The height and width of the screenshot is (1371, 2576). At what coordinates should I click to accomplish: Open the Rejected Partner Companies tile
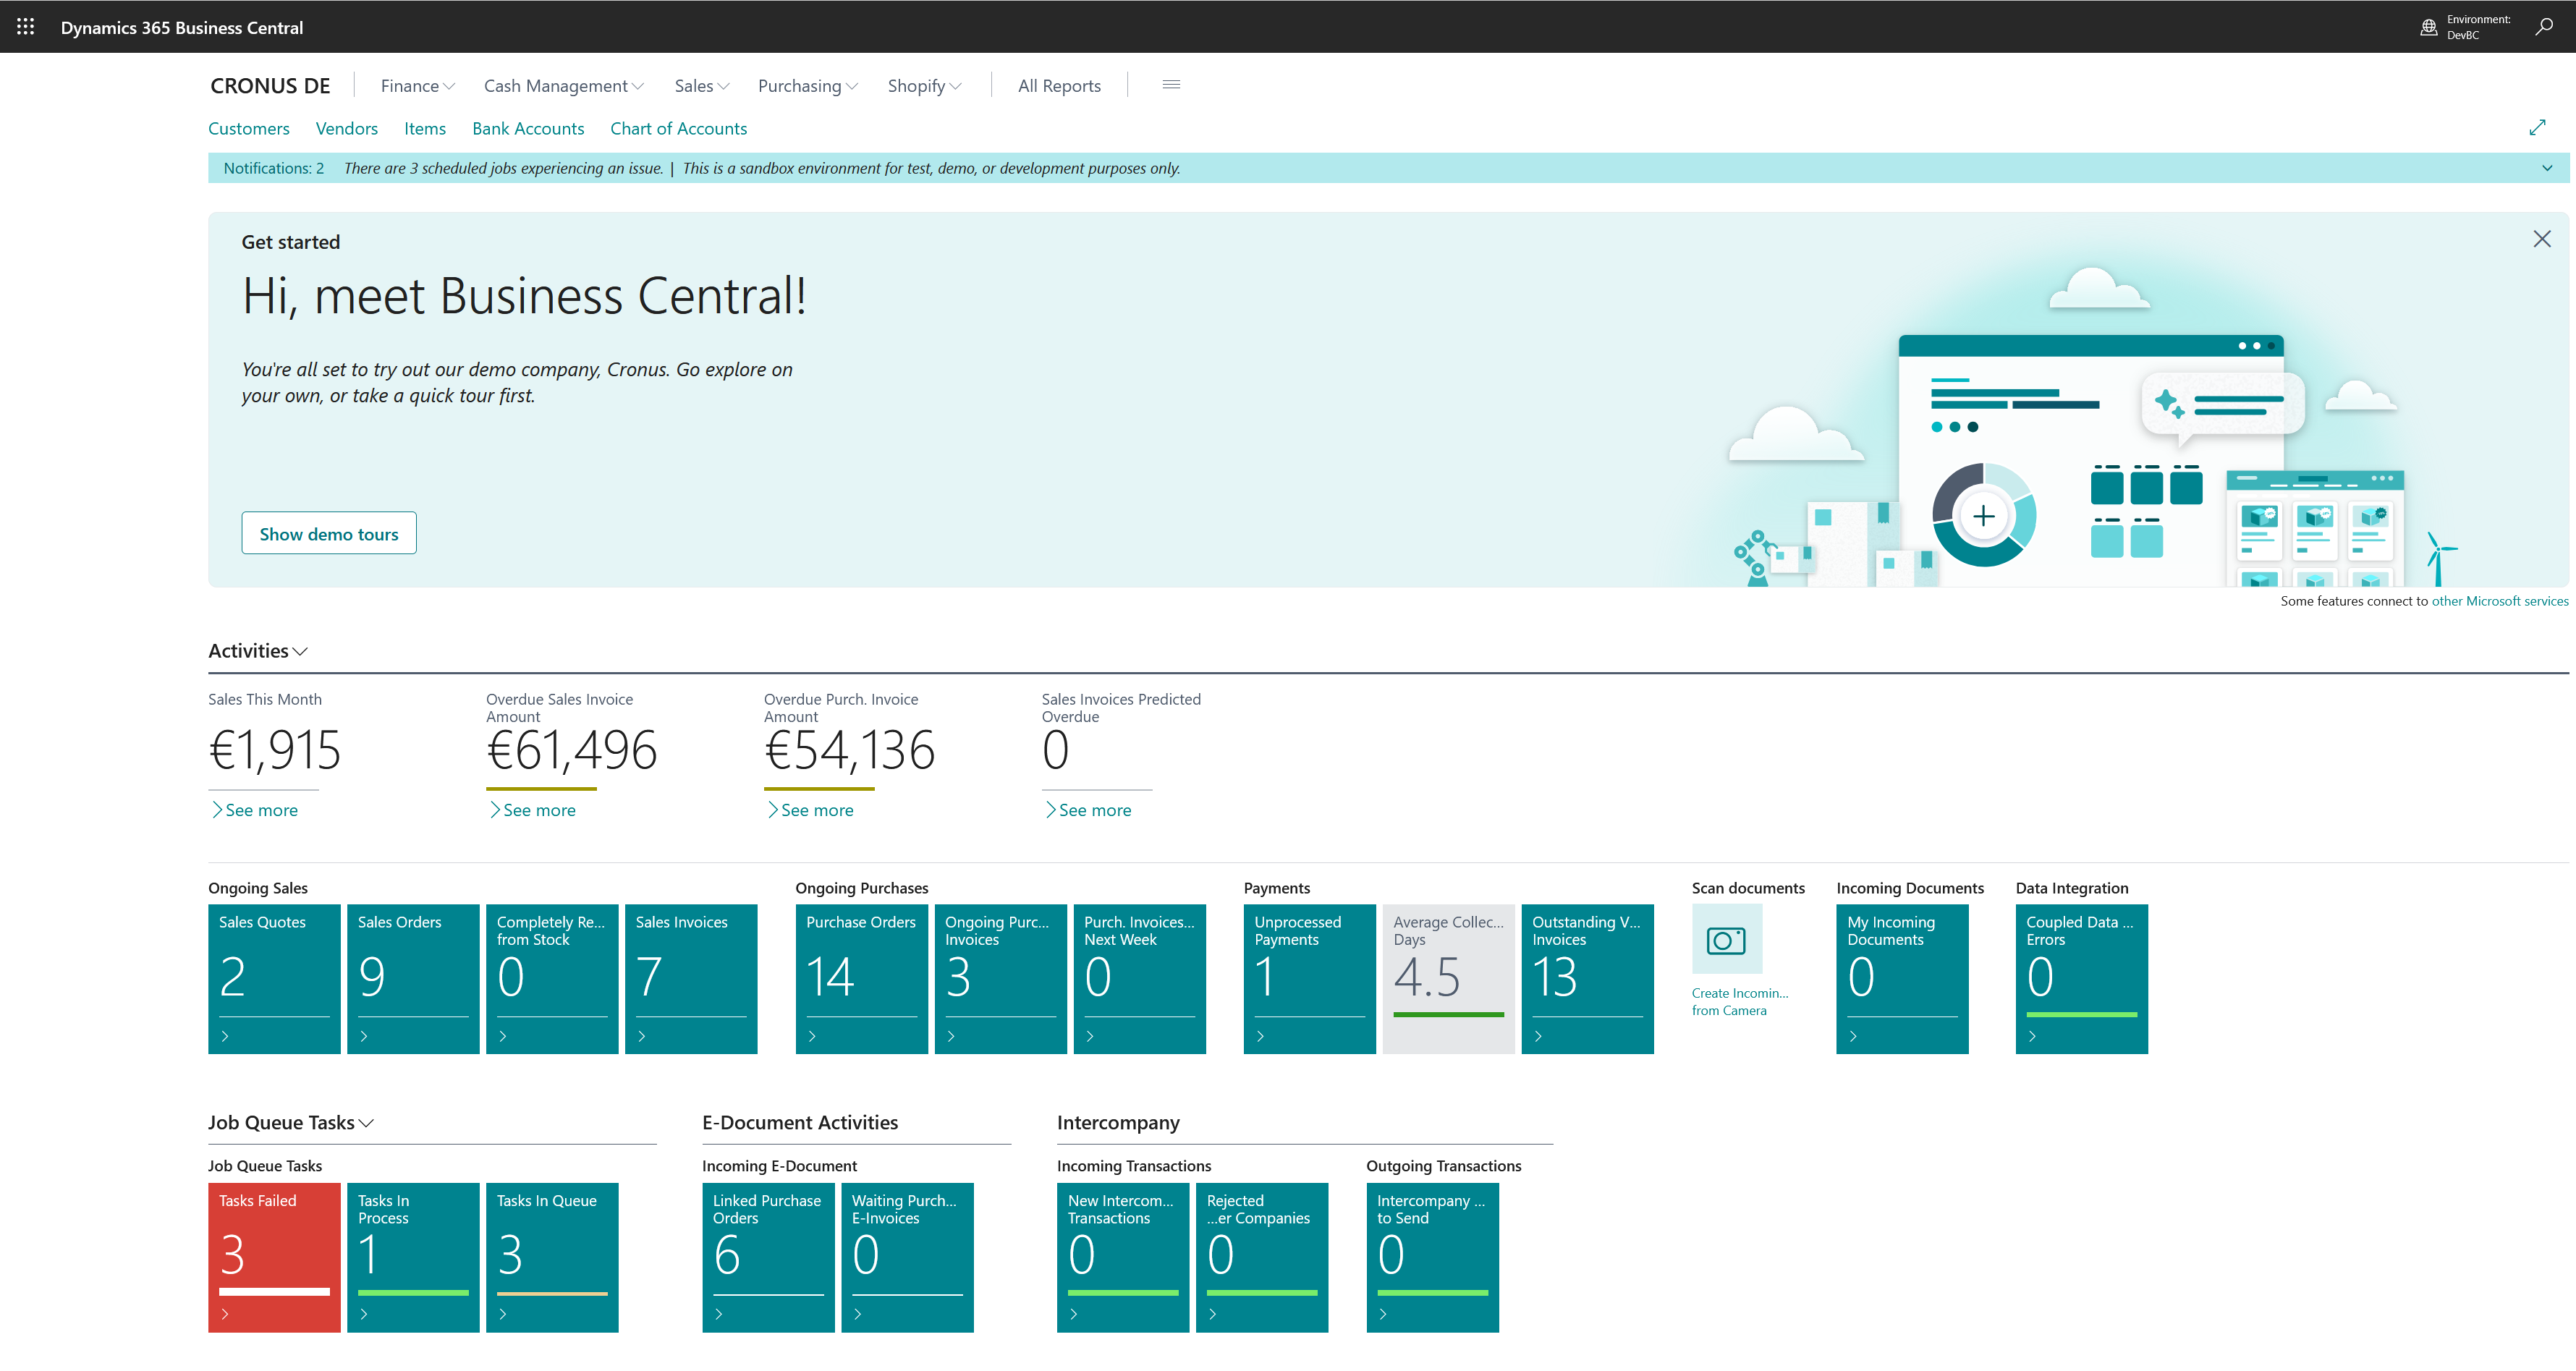click(1262, 1257)
